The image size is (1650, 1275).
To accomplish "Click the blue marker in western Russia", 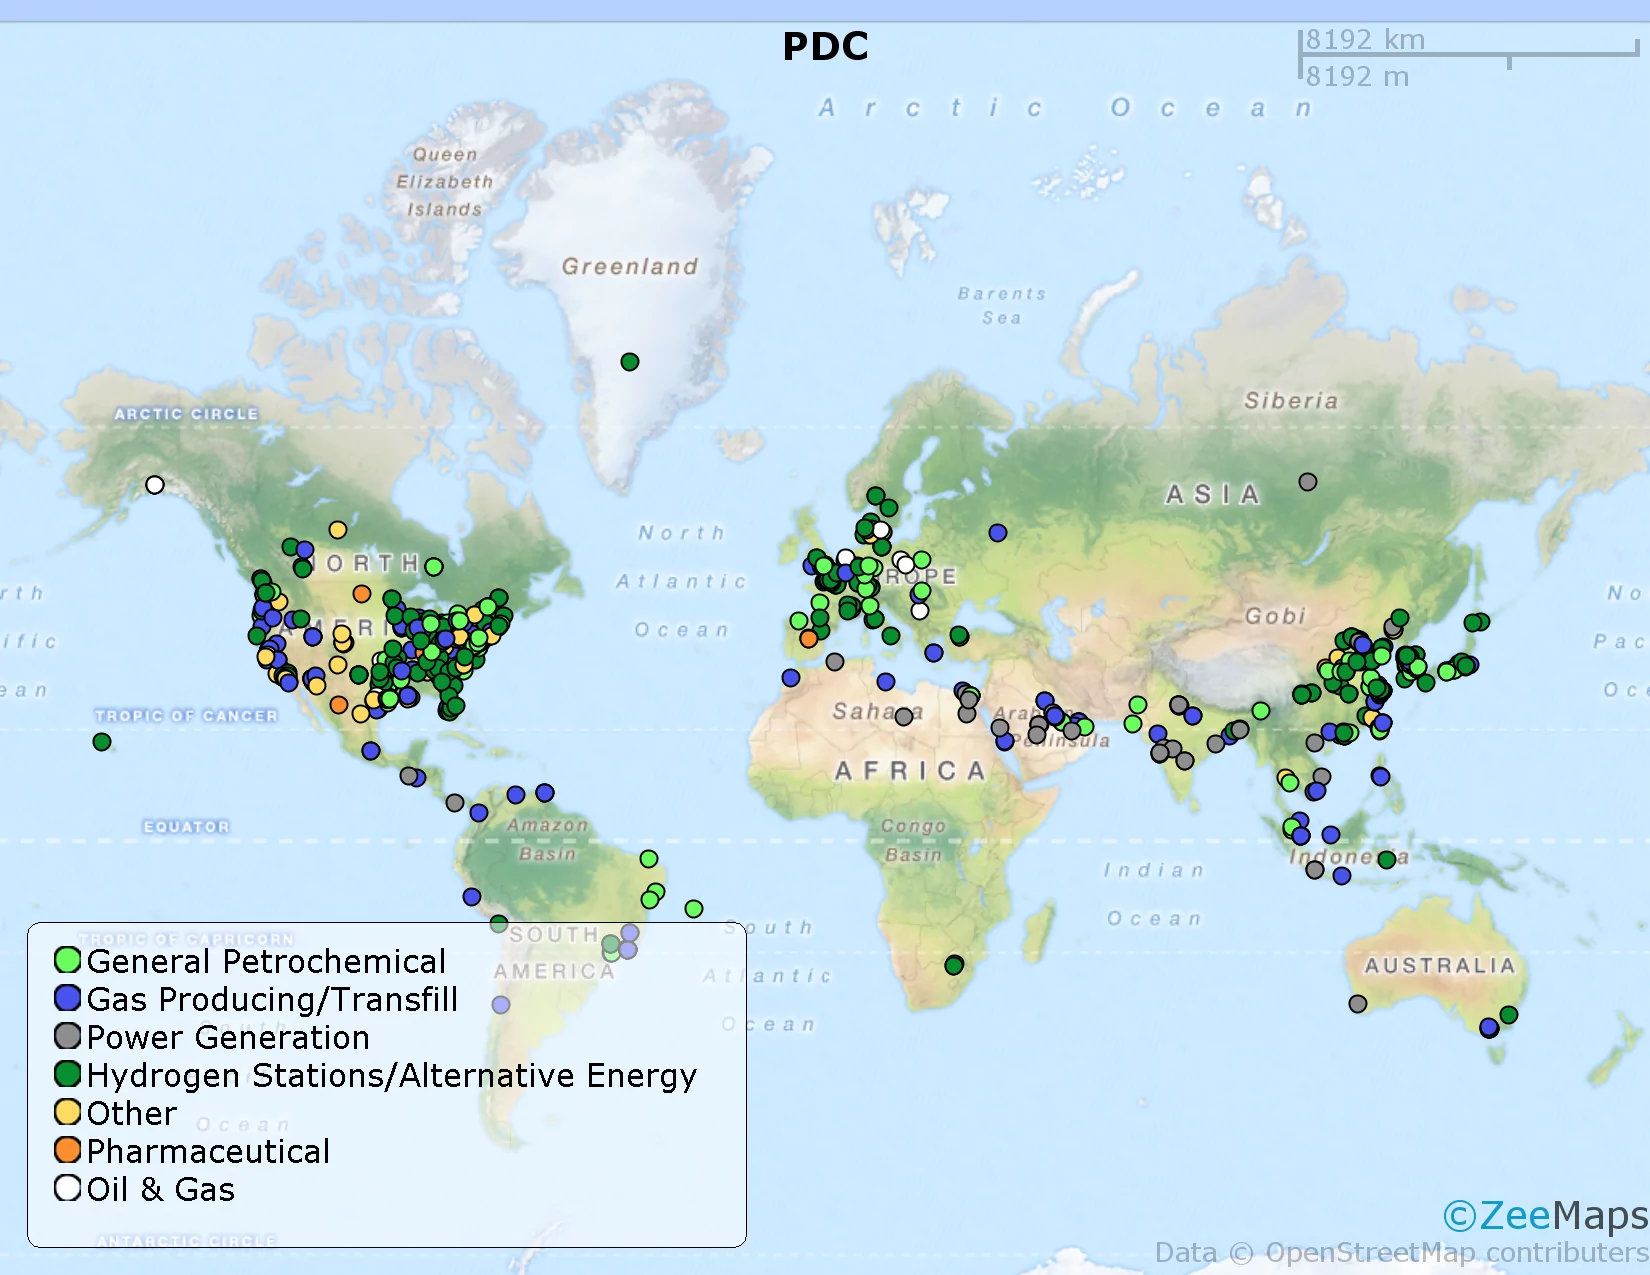I will pos(998,533).
